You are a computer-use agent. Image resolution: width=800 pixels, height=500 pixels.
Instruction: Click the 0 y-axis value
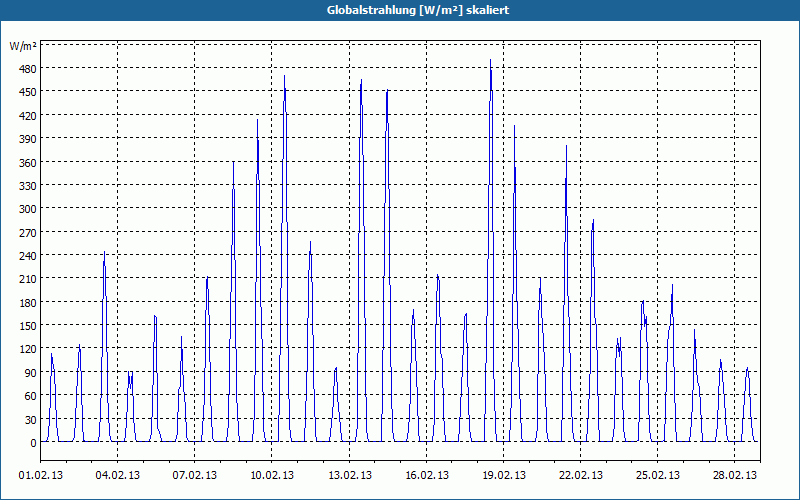(33, 443)
